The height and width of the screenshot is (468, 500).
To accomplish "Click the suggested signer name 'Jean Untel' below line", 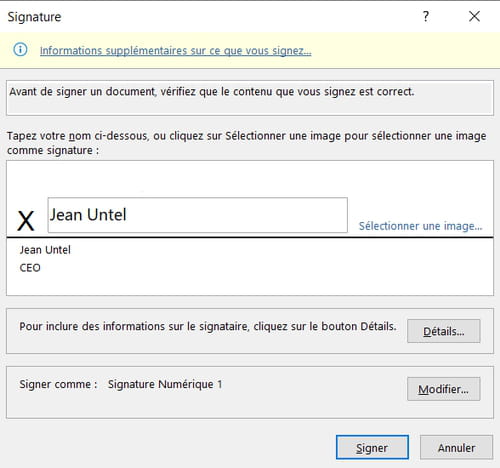I will [x=45, y=250].
